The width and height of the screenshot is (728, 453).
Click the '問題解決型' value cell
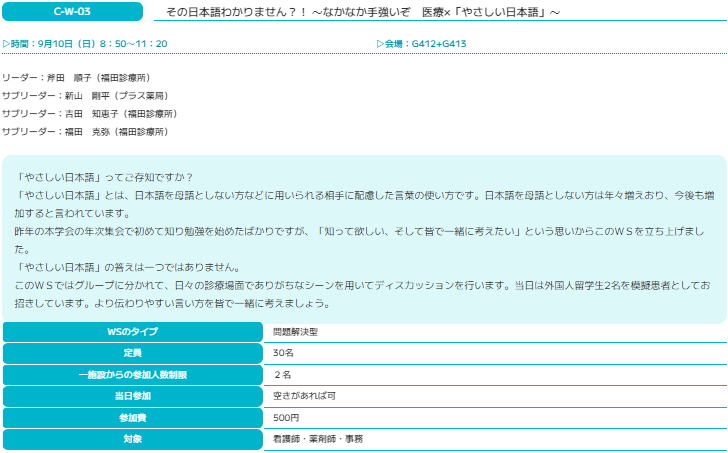pos(295,332)
